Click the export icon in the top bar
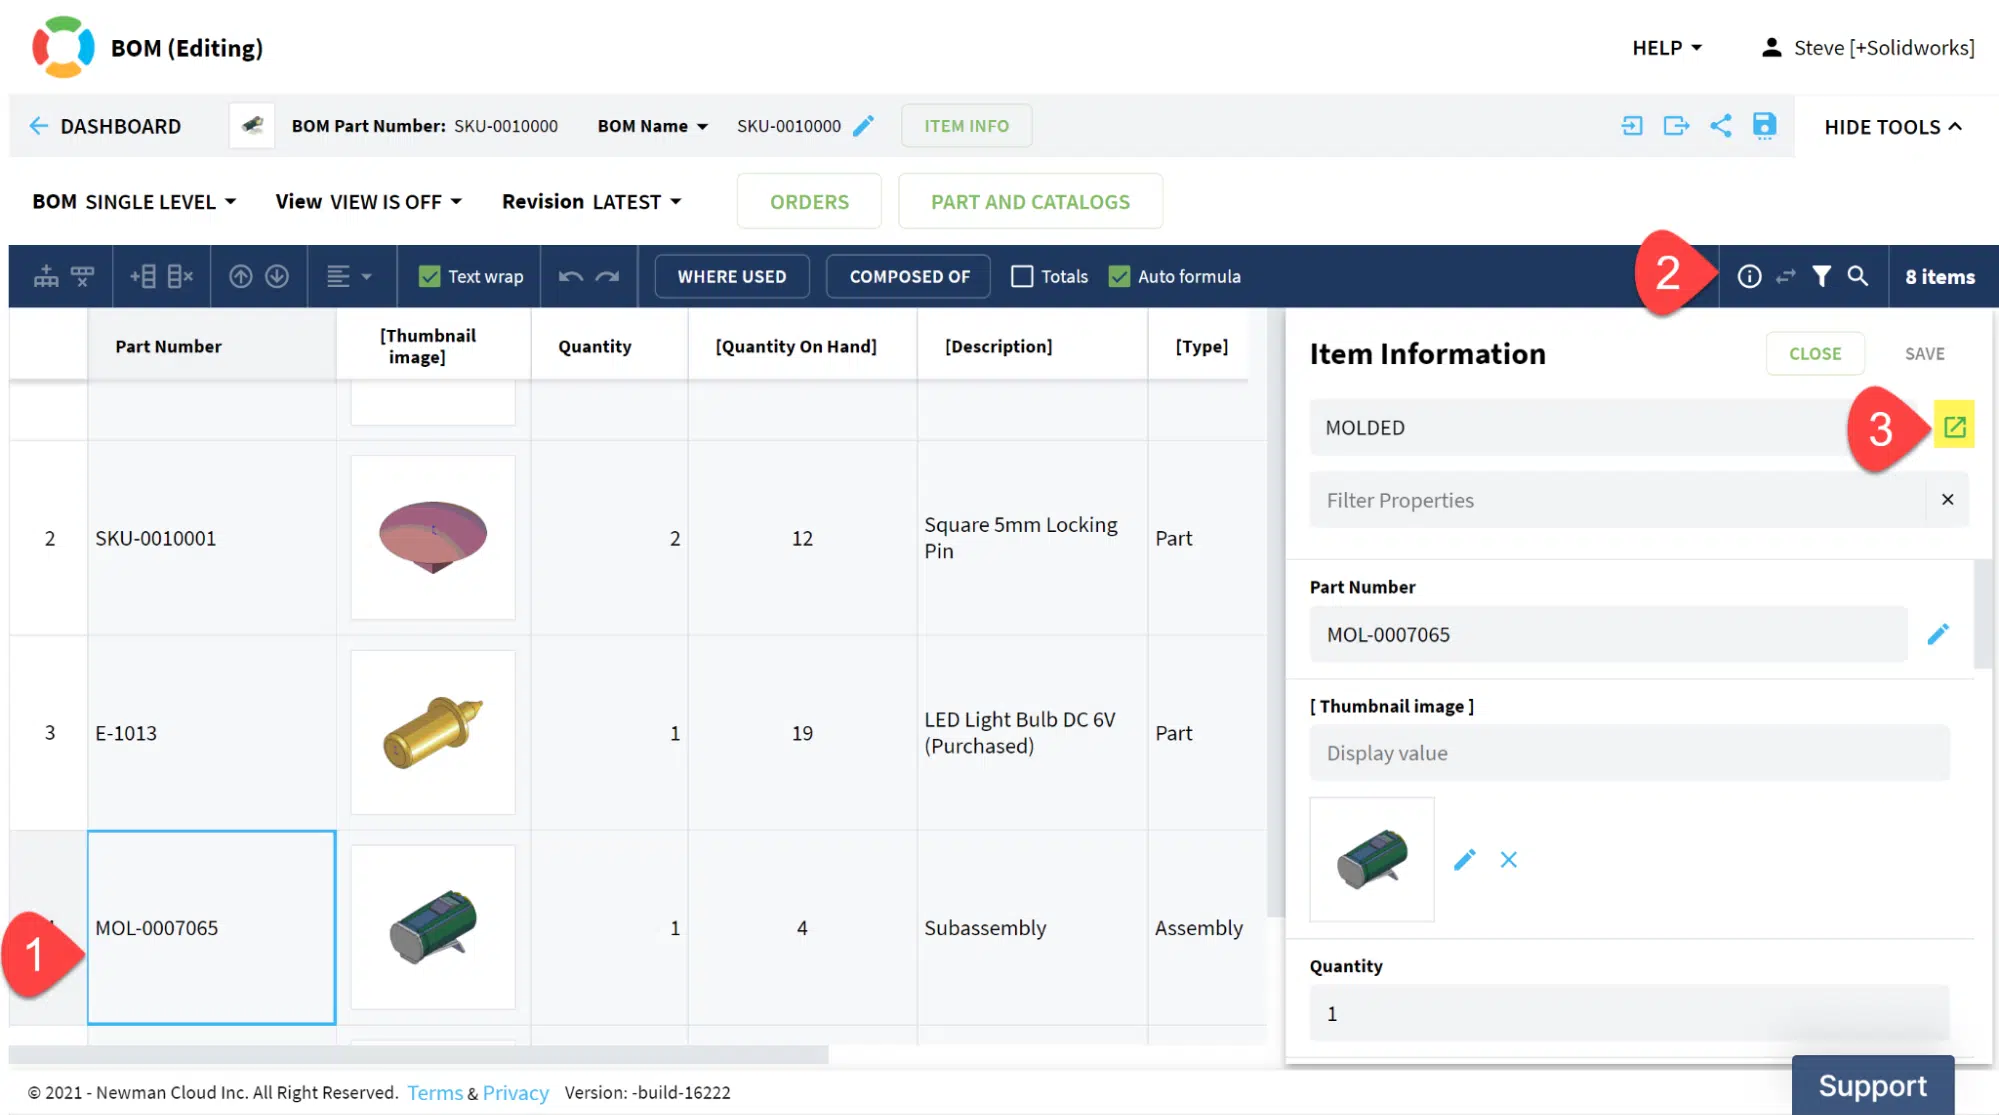Image resolution: width=1999 pixels, height=1115 pixels. (1676, 126)
